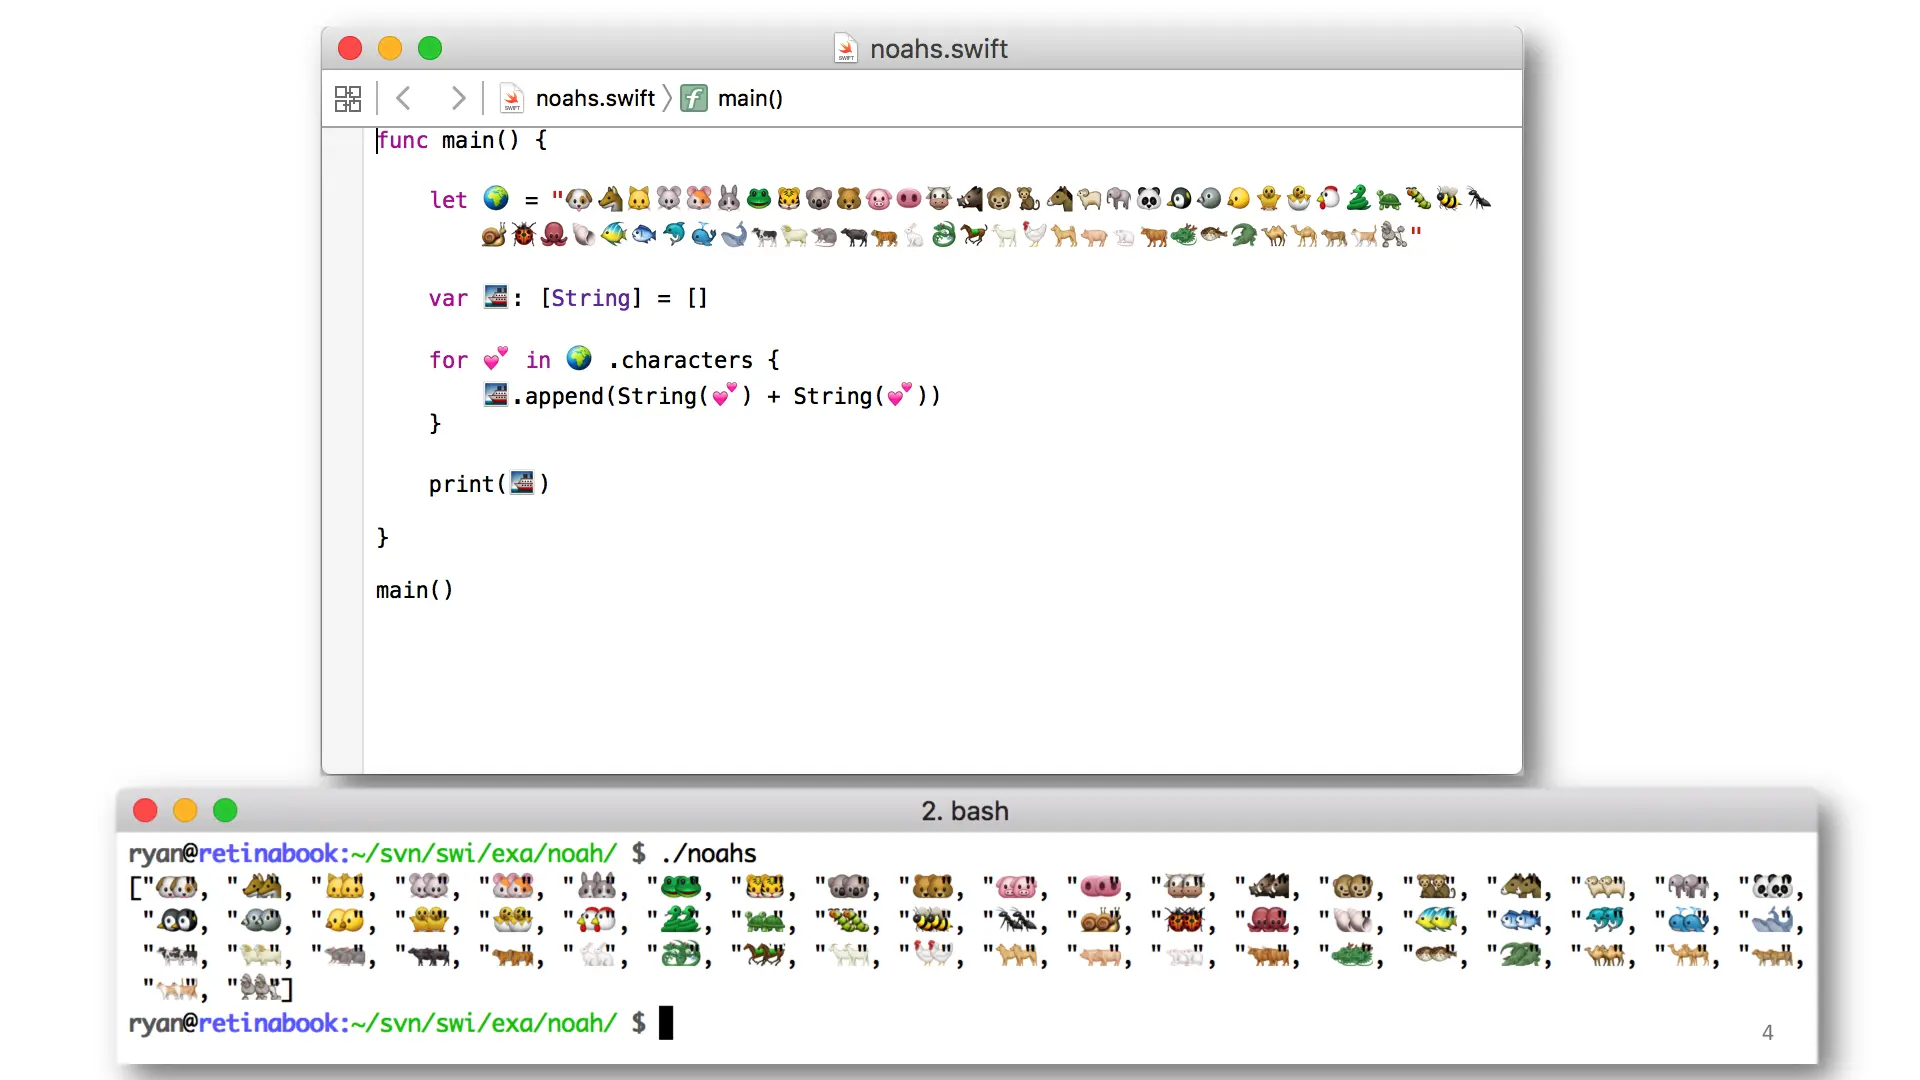The height and width of the screenshot is (1080, 1920).
Task: Click the terminal cursor at the prompt
Action: 666,1023
